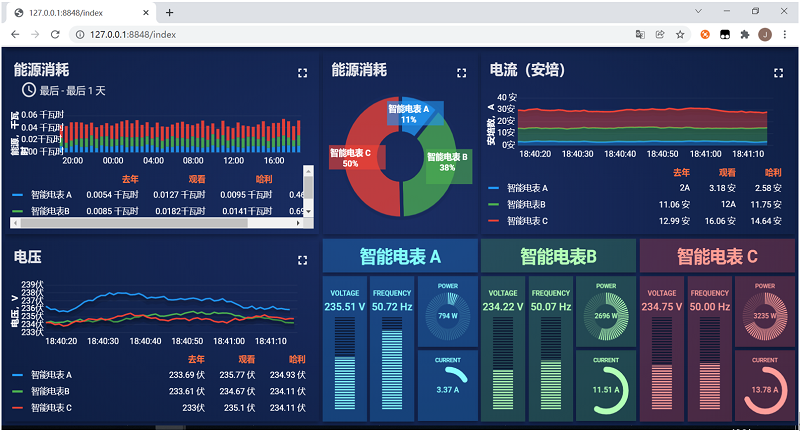Share this page using the share icon
The image size is (800, 432).
pyautogui.click(x=660, y=34)
